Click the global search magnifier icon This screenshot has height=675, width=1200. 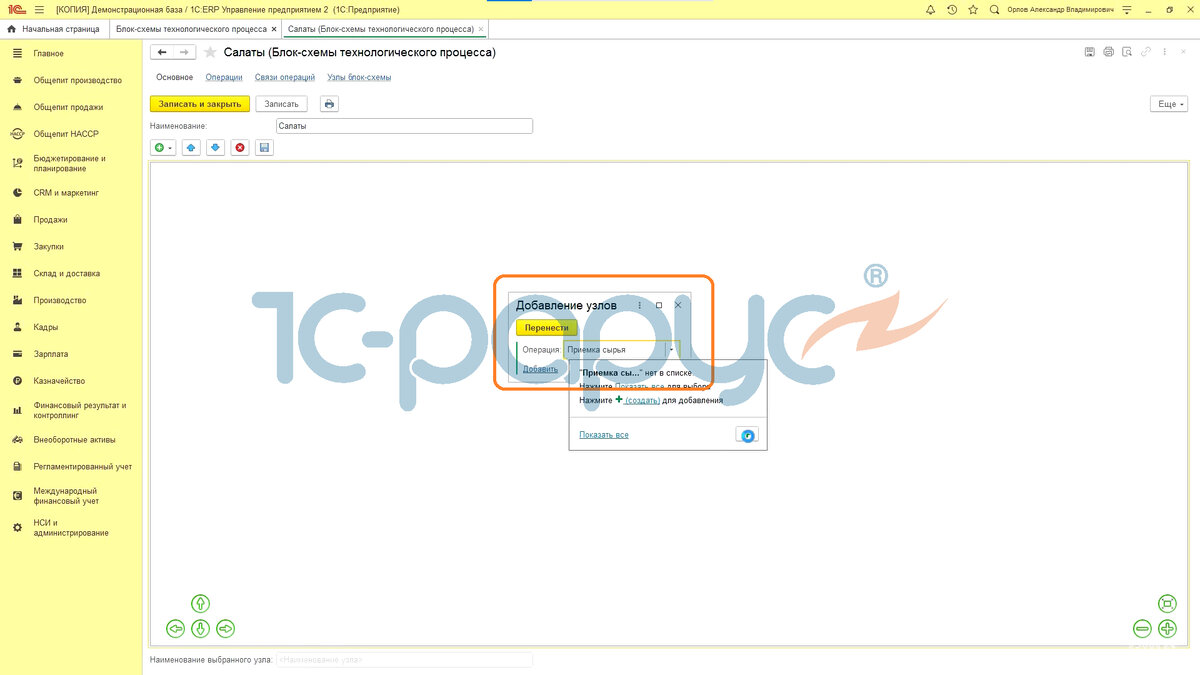click(x=994, y=9)
